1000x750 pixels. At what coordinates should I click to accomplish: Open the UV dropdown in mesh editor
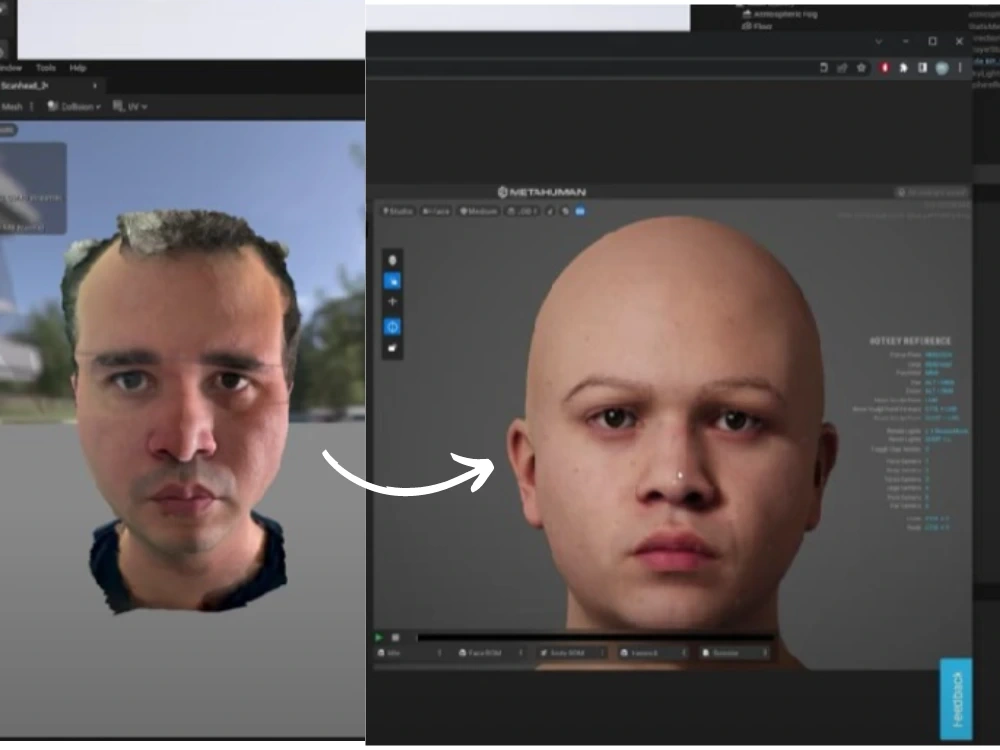click(130, 107)
